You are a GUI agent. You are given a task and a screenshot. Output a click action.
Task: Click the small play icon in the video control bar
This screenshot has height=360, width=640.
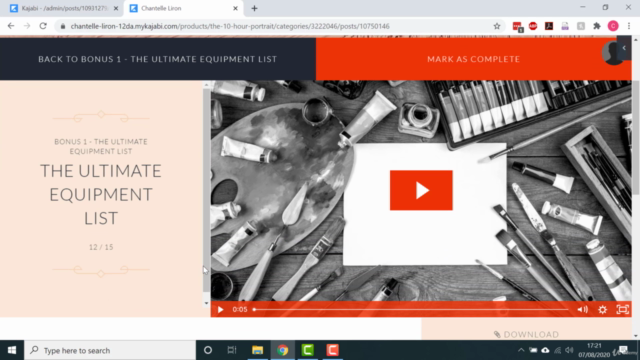tap(220, 310)
